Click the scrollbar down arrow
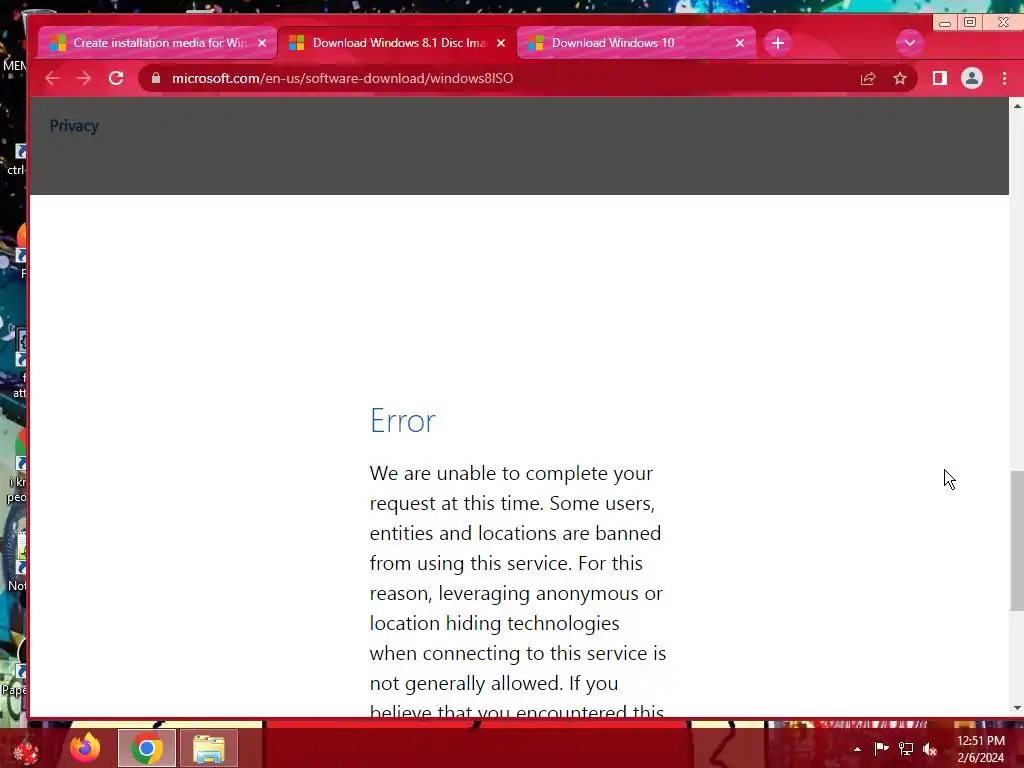The height and width of the screenshot is (768, 1024). [x=1017, y=709]
